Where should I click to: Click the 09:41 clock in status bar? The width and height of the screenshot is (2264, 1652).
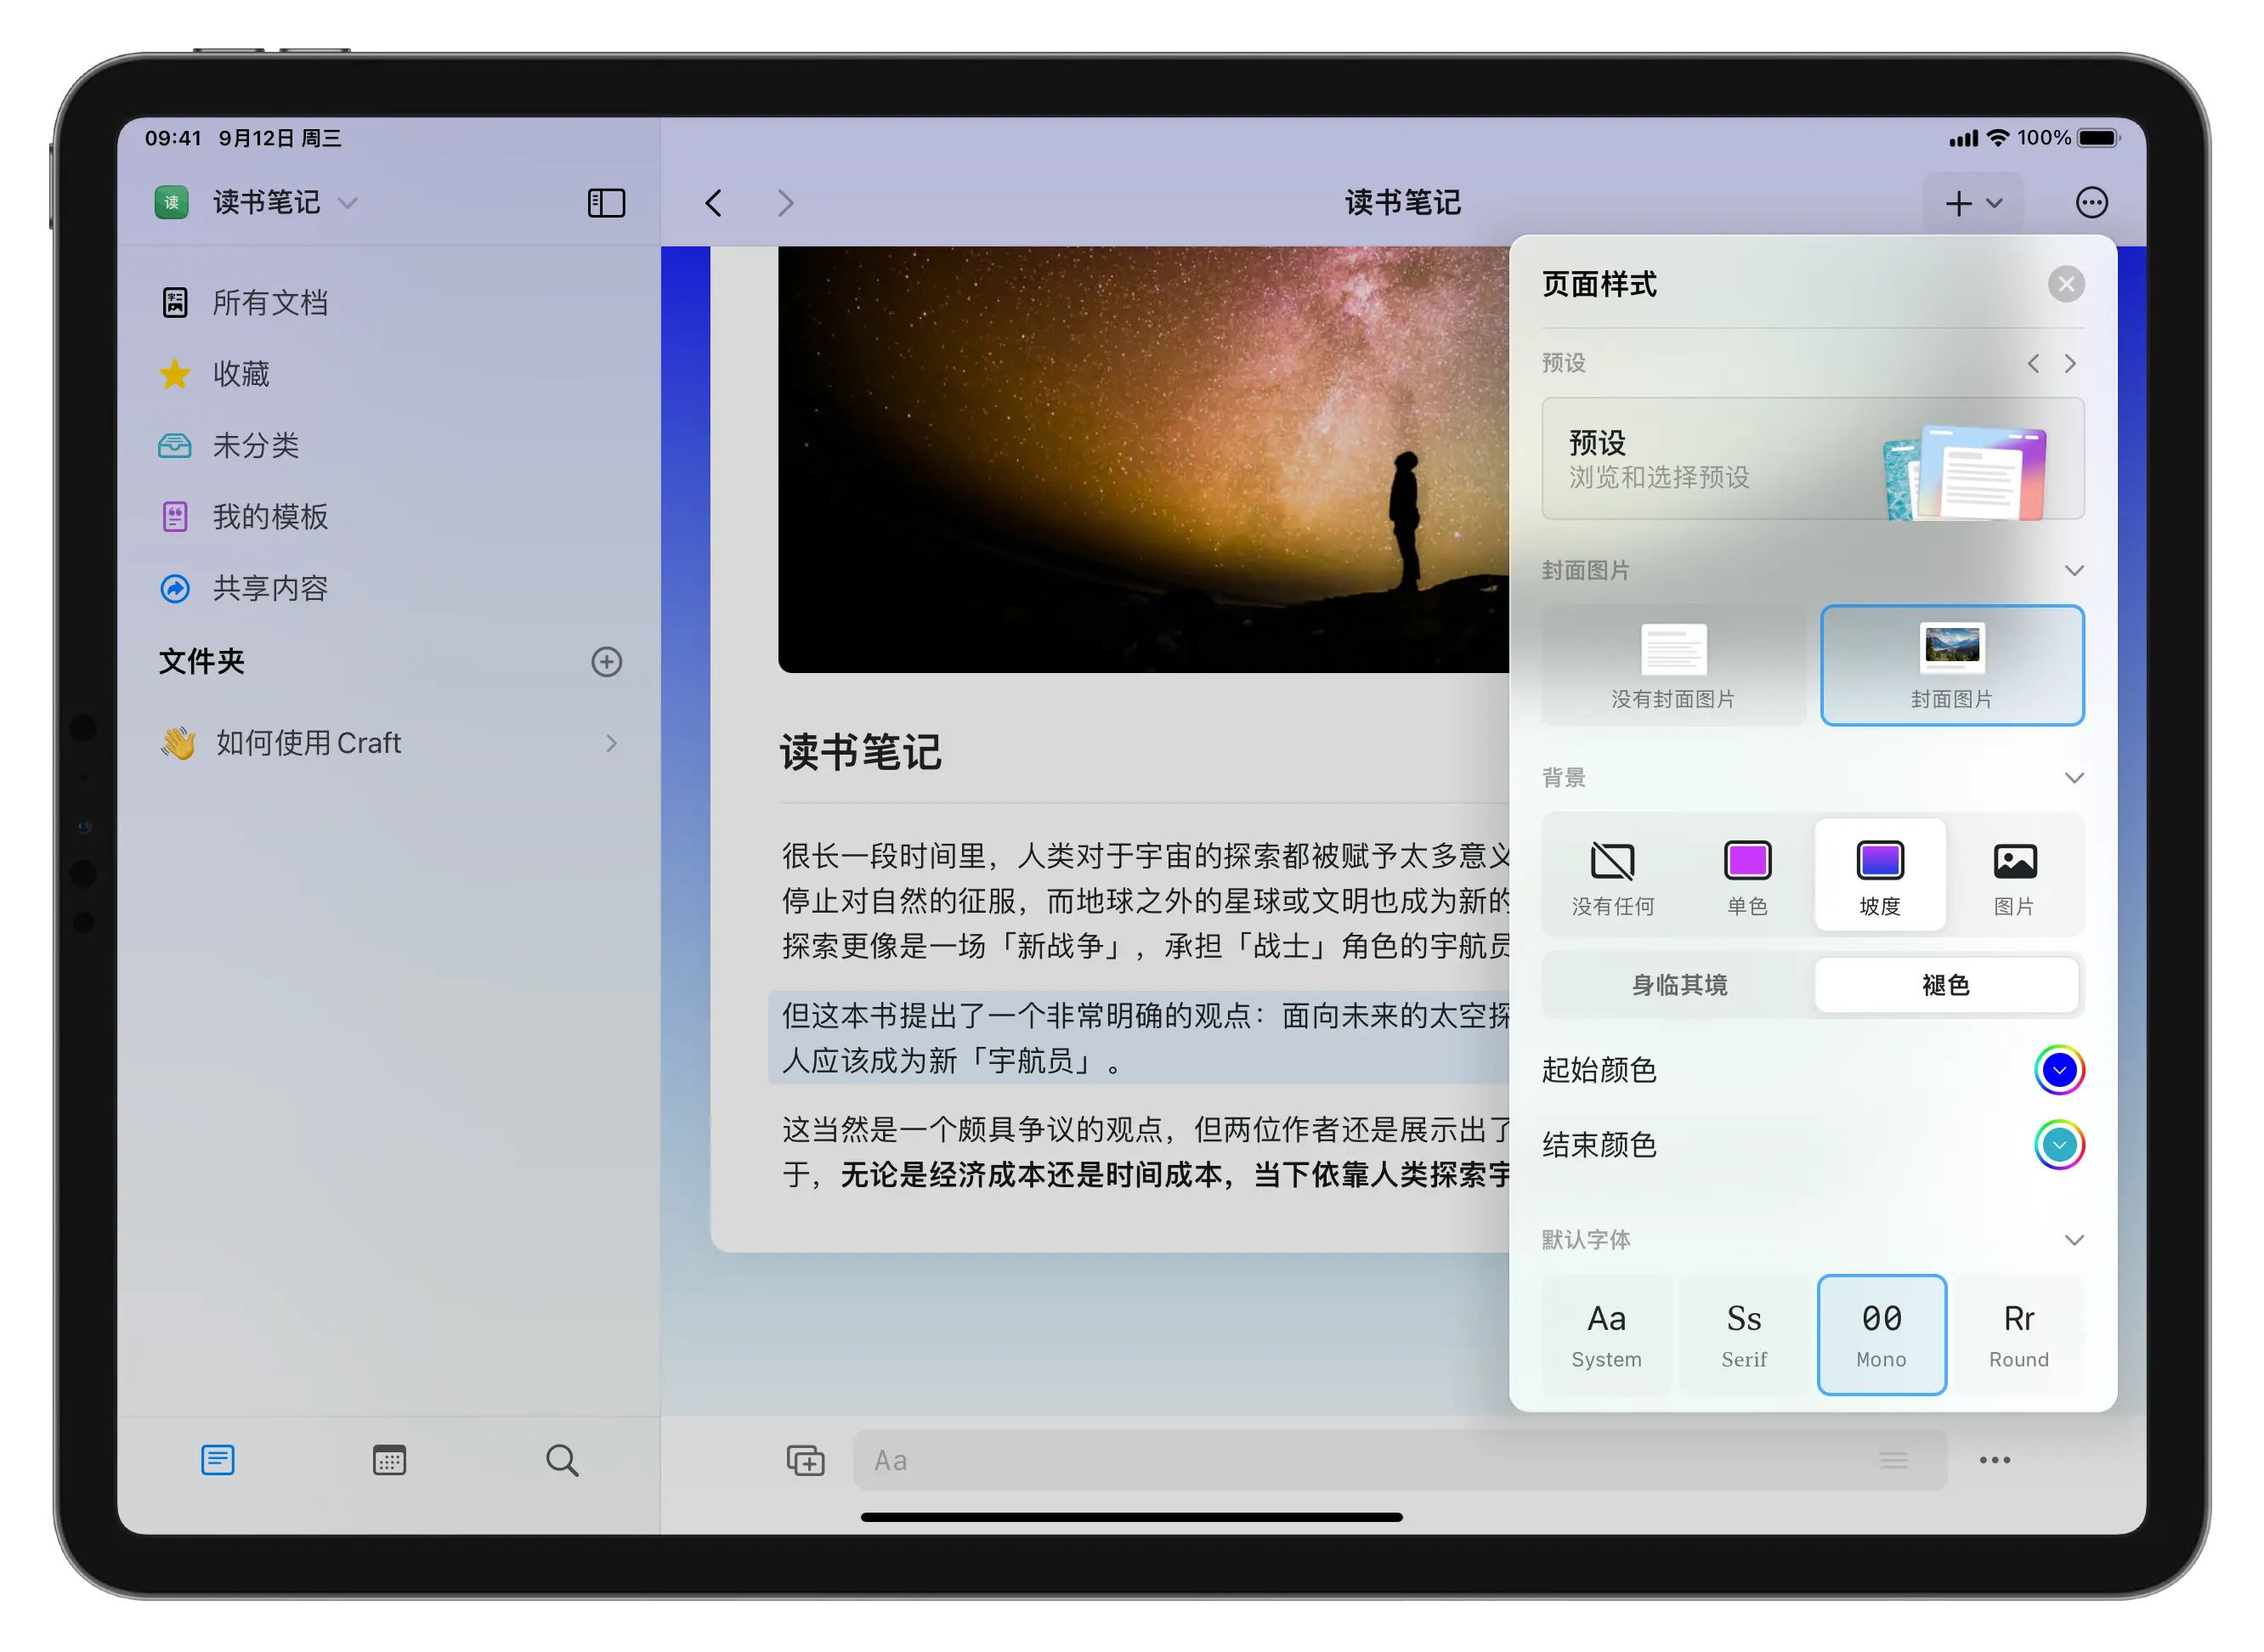pyautogui.click(x=173, y=138)
